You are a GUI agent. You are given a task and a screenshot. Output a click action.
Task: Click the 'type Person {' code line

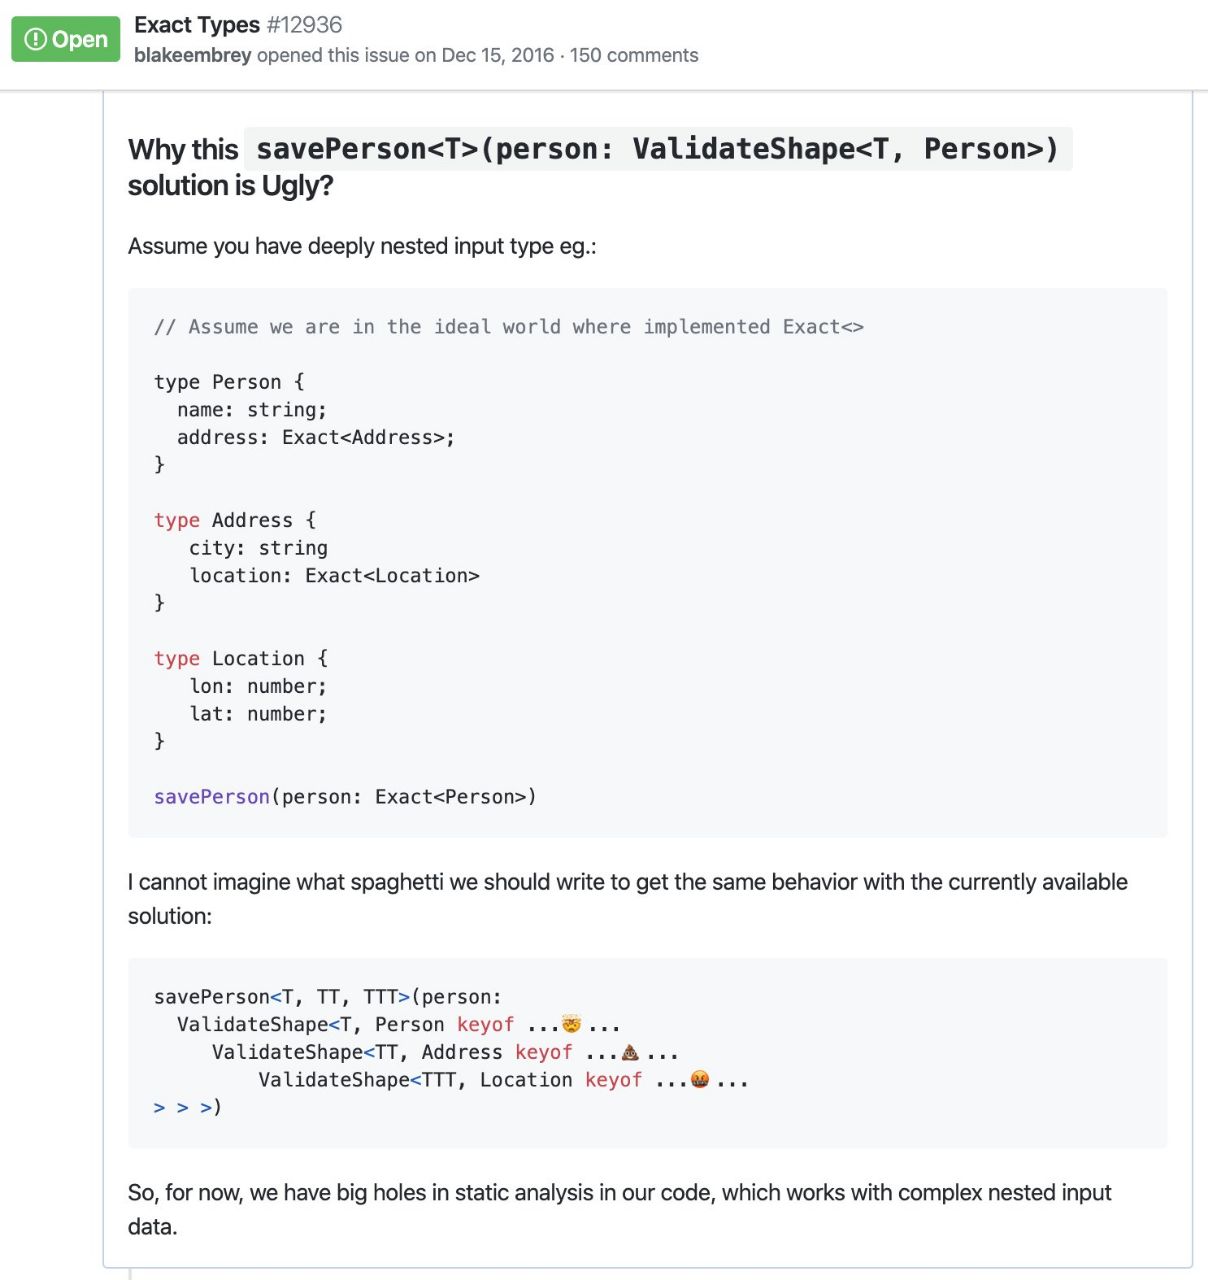pyautogui.click(x=229, y=382)
